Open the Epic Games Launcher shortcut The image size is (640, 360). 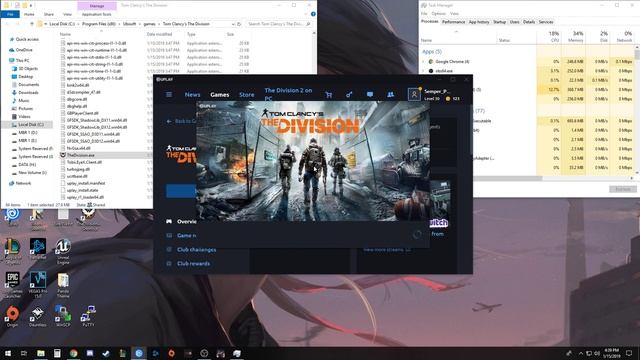coord(12,285)
